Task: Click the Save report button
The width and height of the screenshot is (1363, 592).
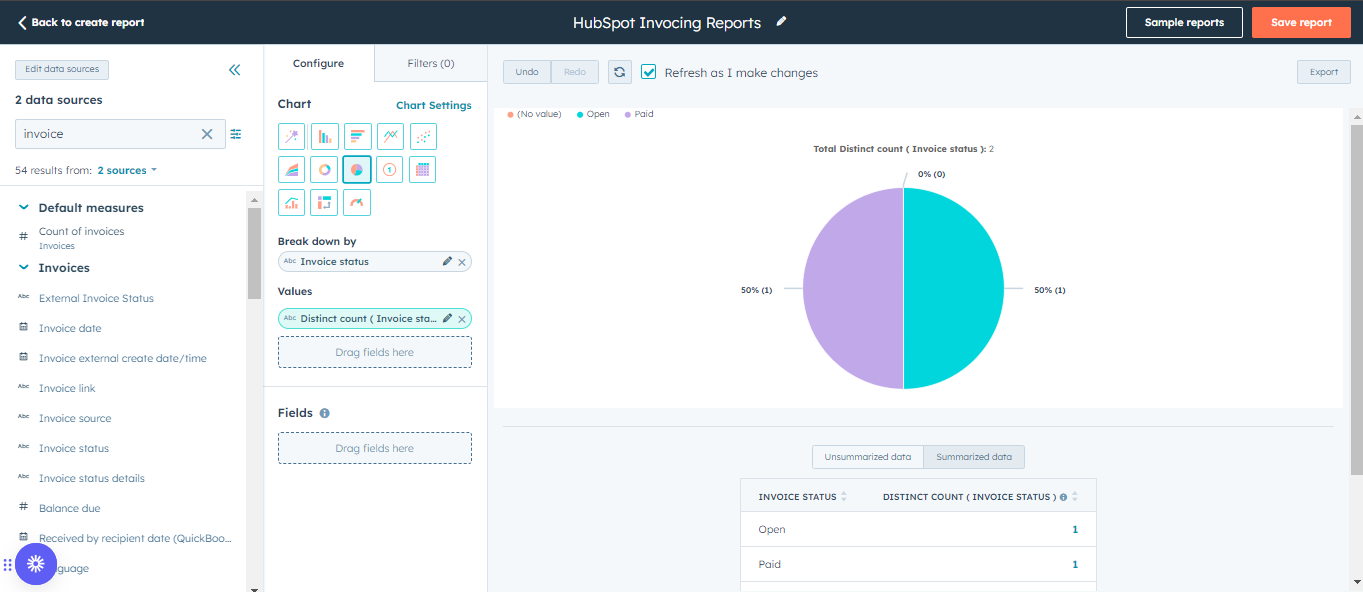Action: (x=1301, y=22)
